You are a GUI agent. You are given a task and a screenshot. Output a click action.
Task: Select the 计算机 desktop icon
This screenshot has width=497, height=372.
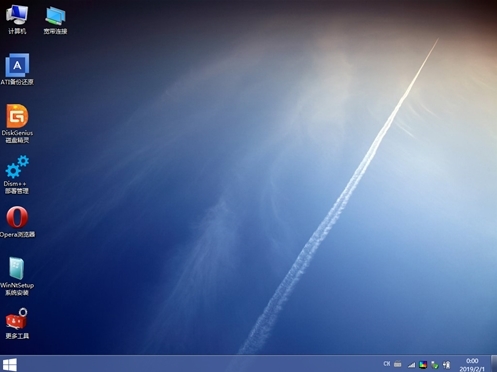(x=17, y=19)
